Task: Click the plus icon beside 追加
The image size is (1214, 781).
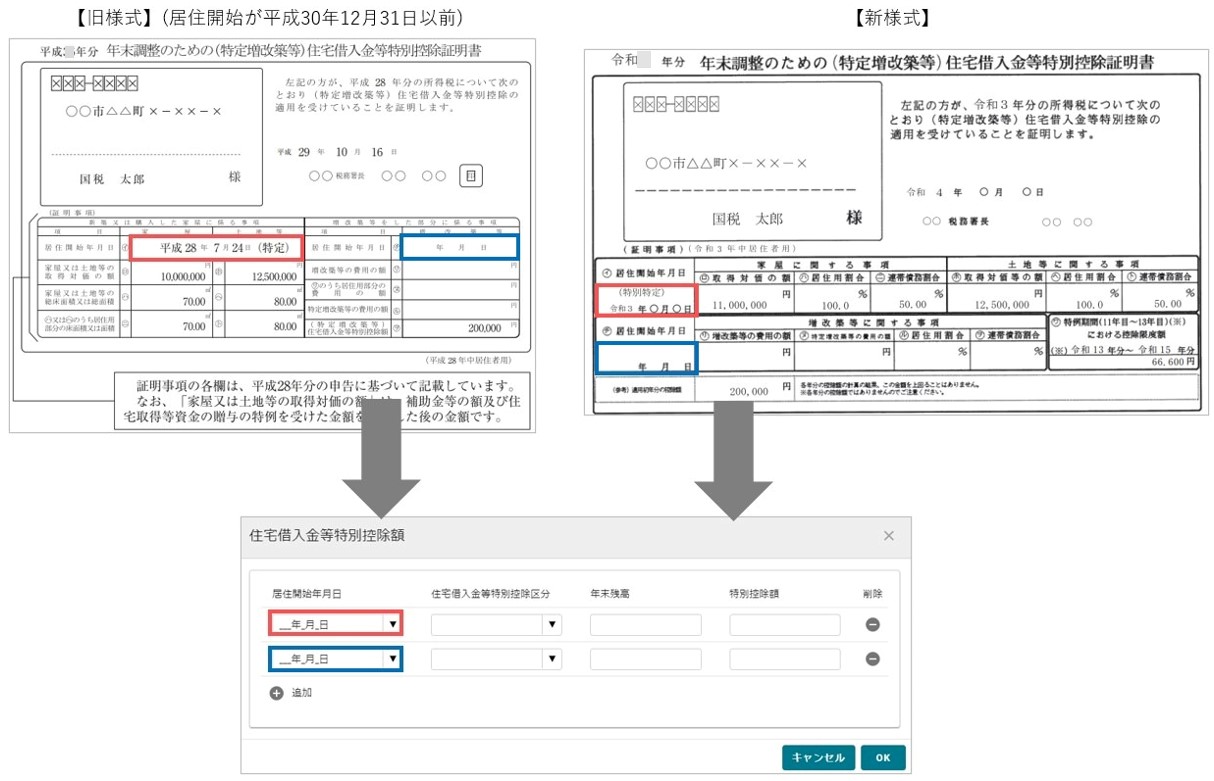Action: click(277, 693)
